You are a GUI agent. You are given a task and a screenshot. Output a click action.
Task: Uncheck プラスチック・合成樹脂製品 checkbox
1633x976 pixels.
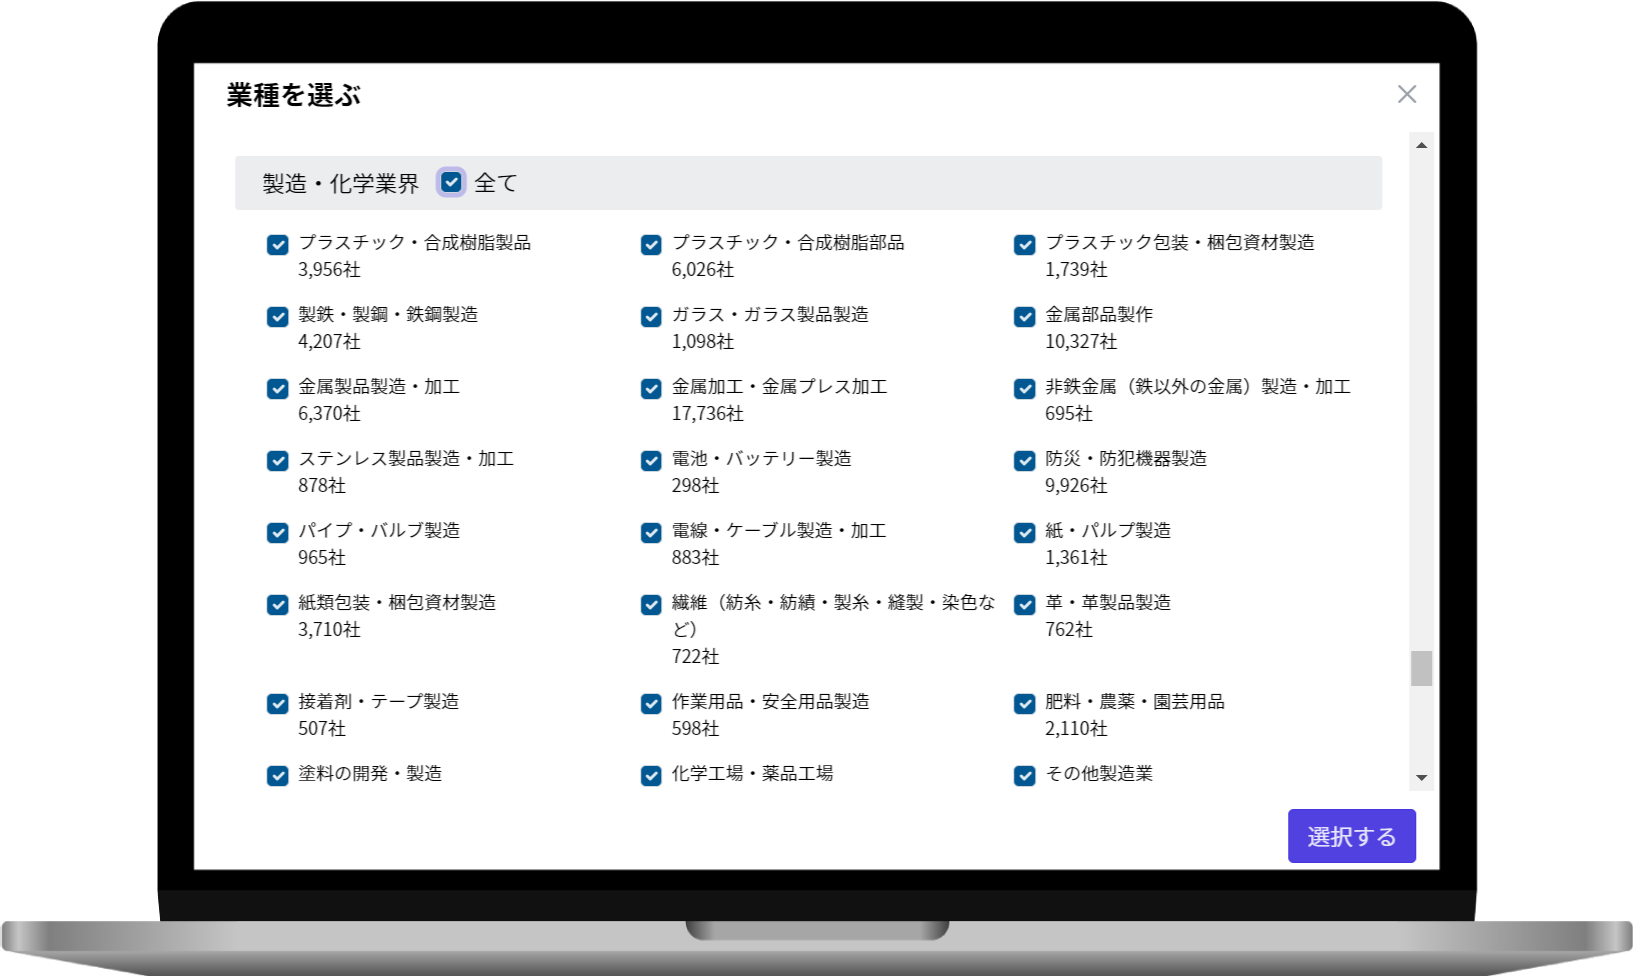(x=278, y=245)
